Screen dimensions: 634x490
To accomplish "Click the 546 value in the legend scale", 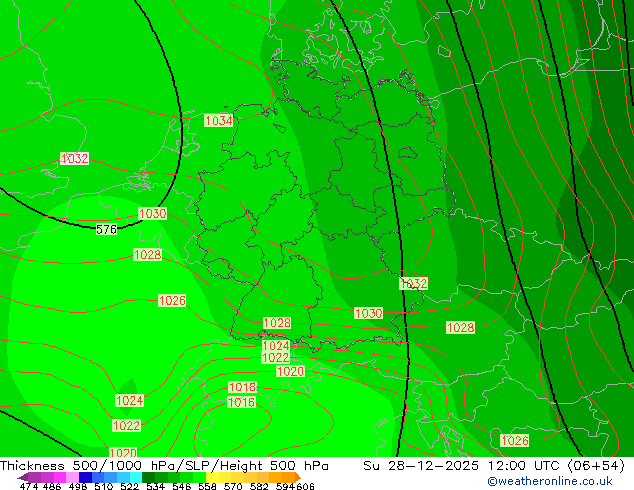I will click(x=180, y=487).
